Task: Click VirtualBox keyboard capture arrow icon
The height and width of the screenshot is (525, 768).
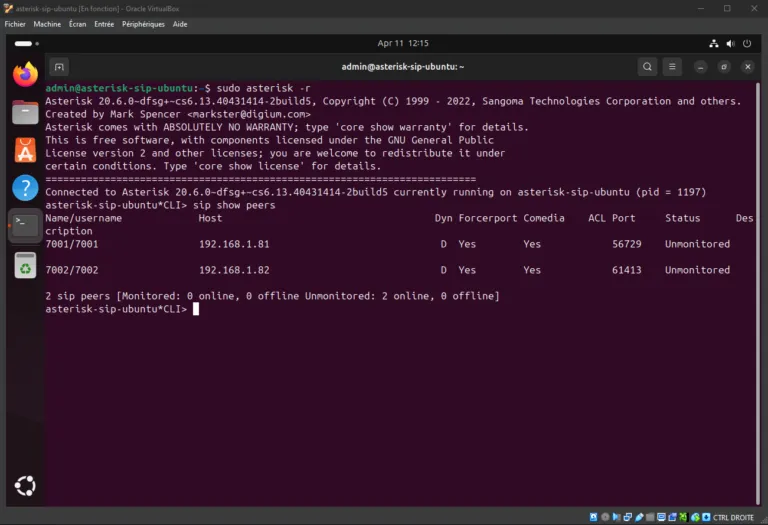Action: pyautogui.click(x=706, y=517)
